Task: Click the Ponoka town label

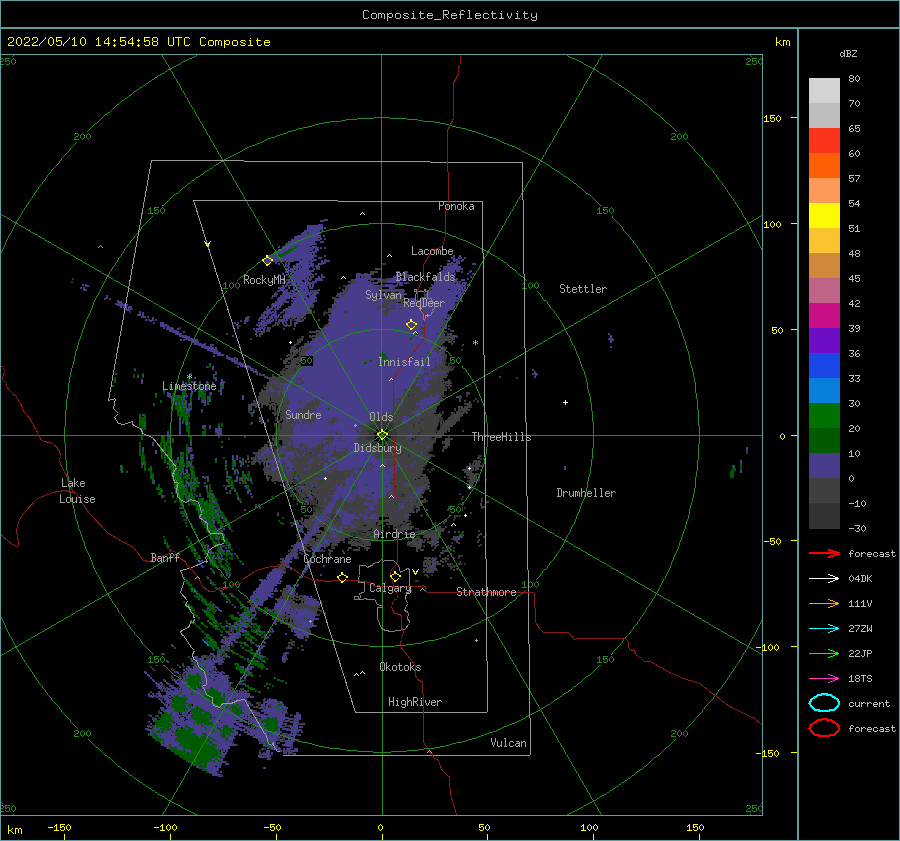Action: click(x=456, y=206)
